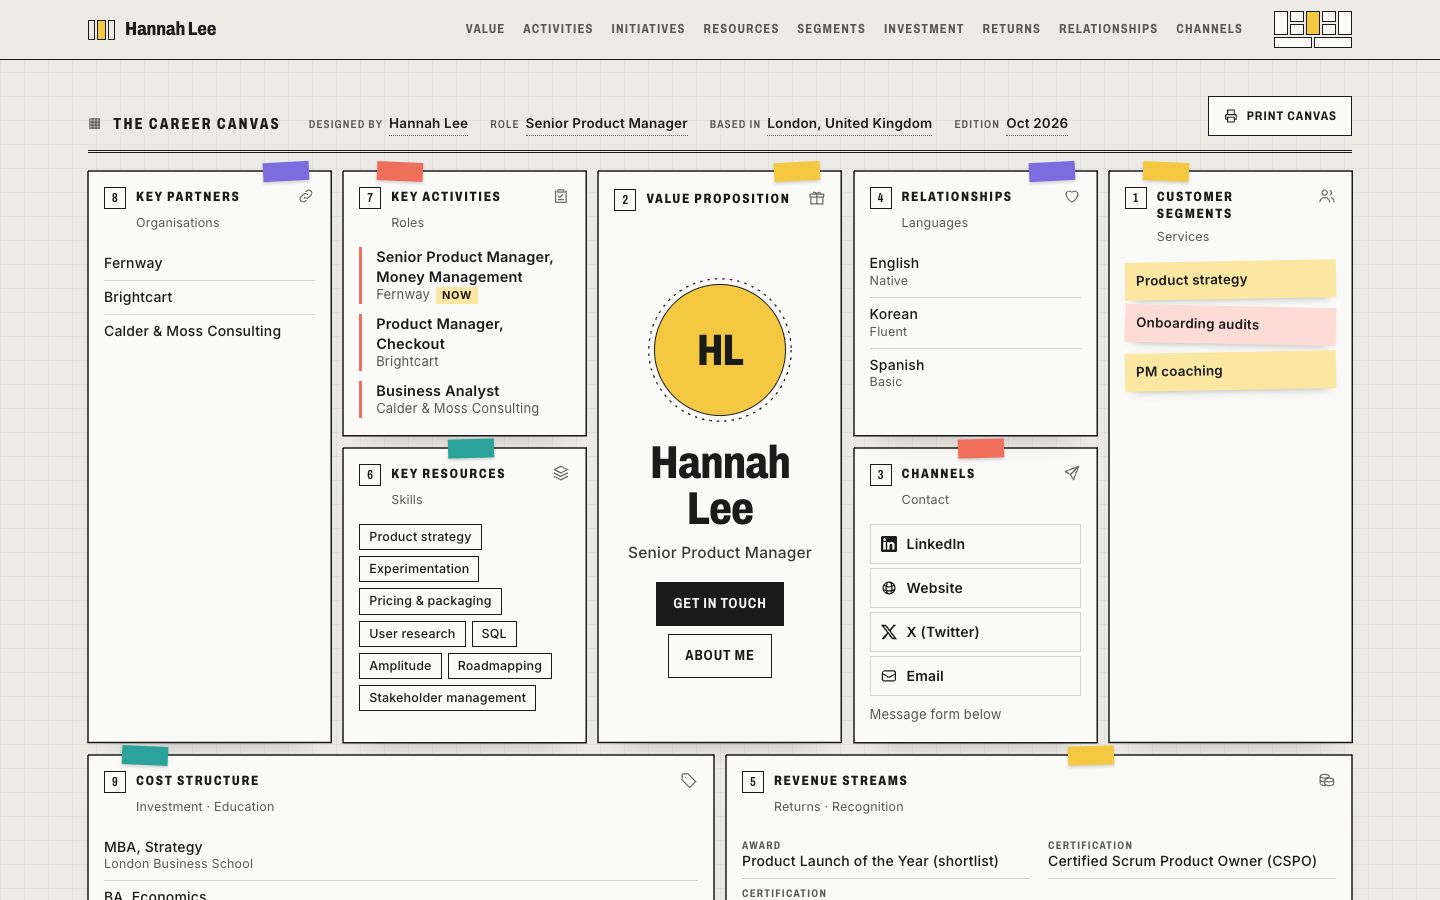Open the mini canvas map icon
The height and width of the screenshot is (900, 1440).
point(1313,29)
